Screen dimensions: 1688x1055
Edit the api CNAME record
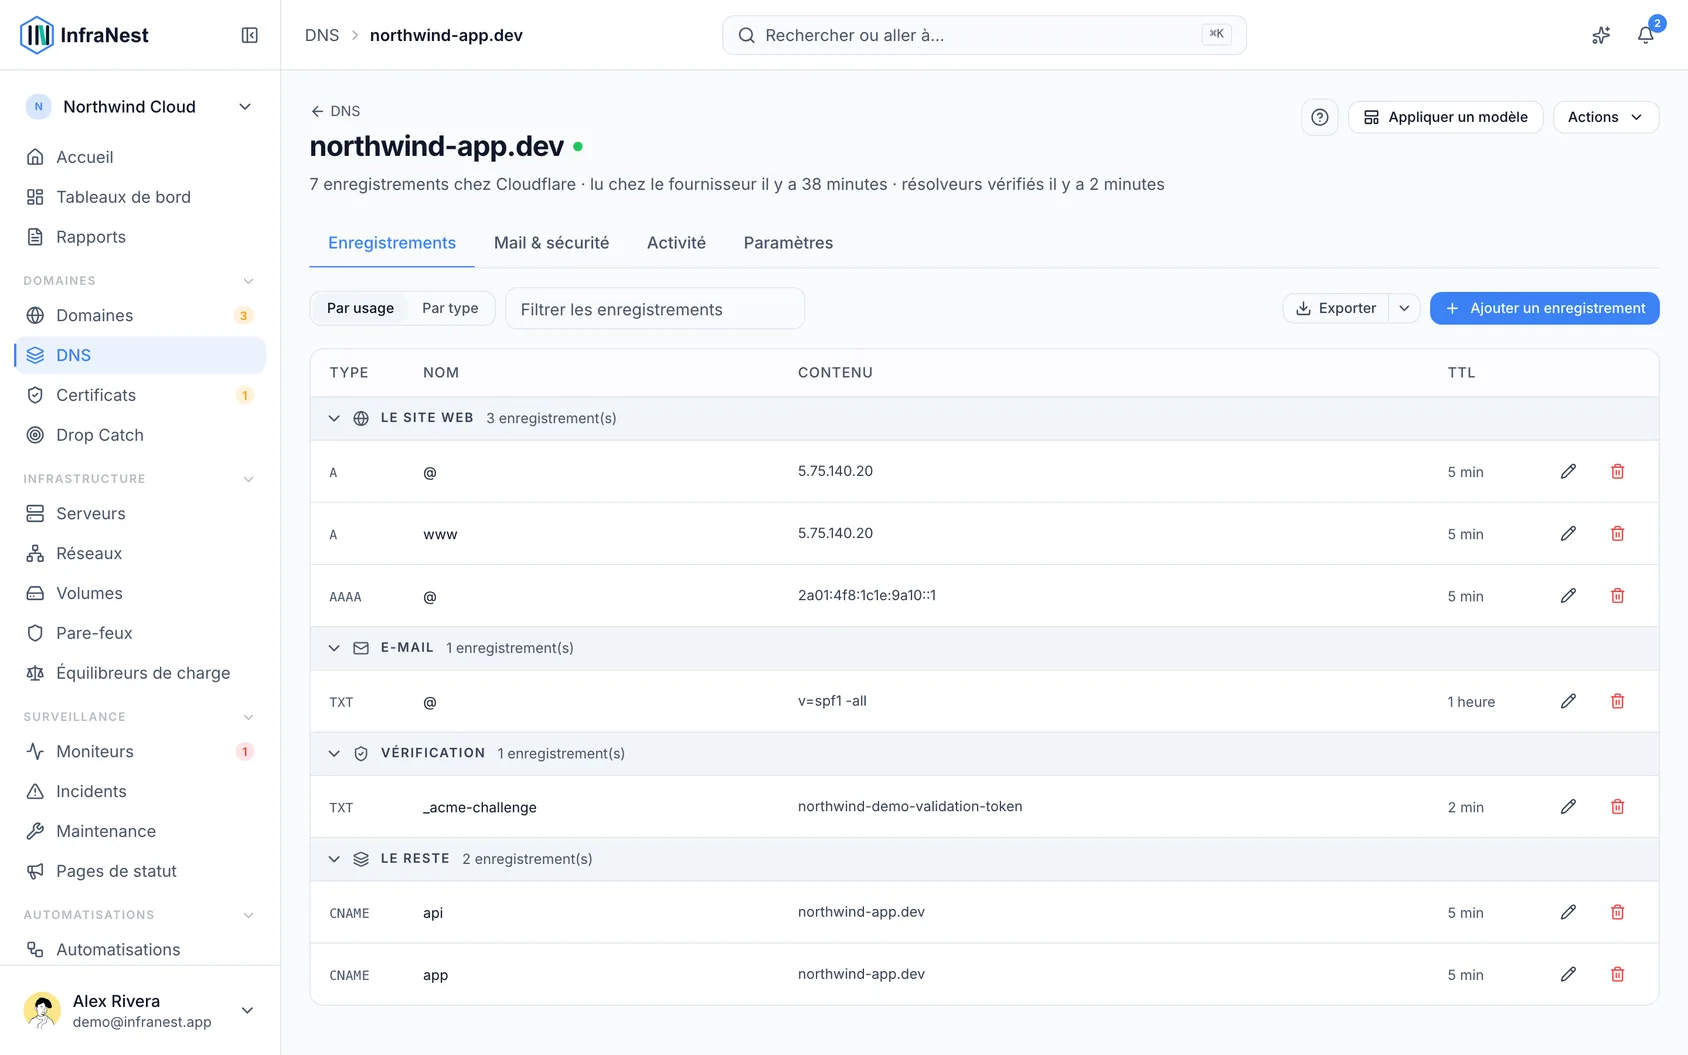point(1568,912)
